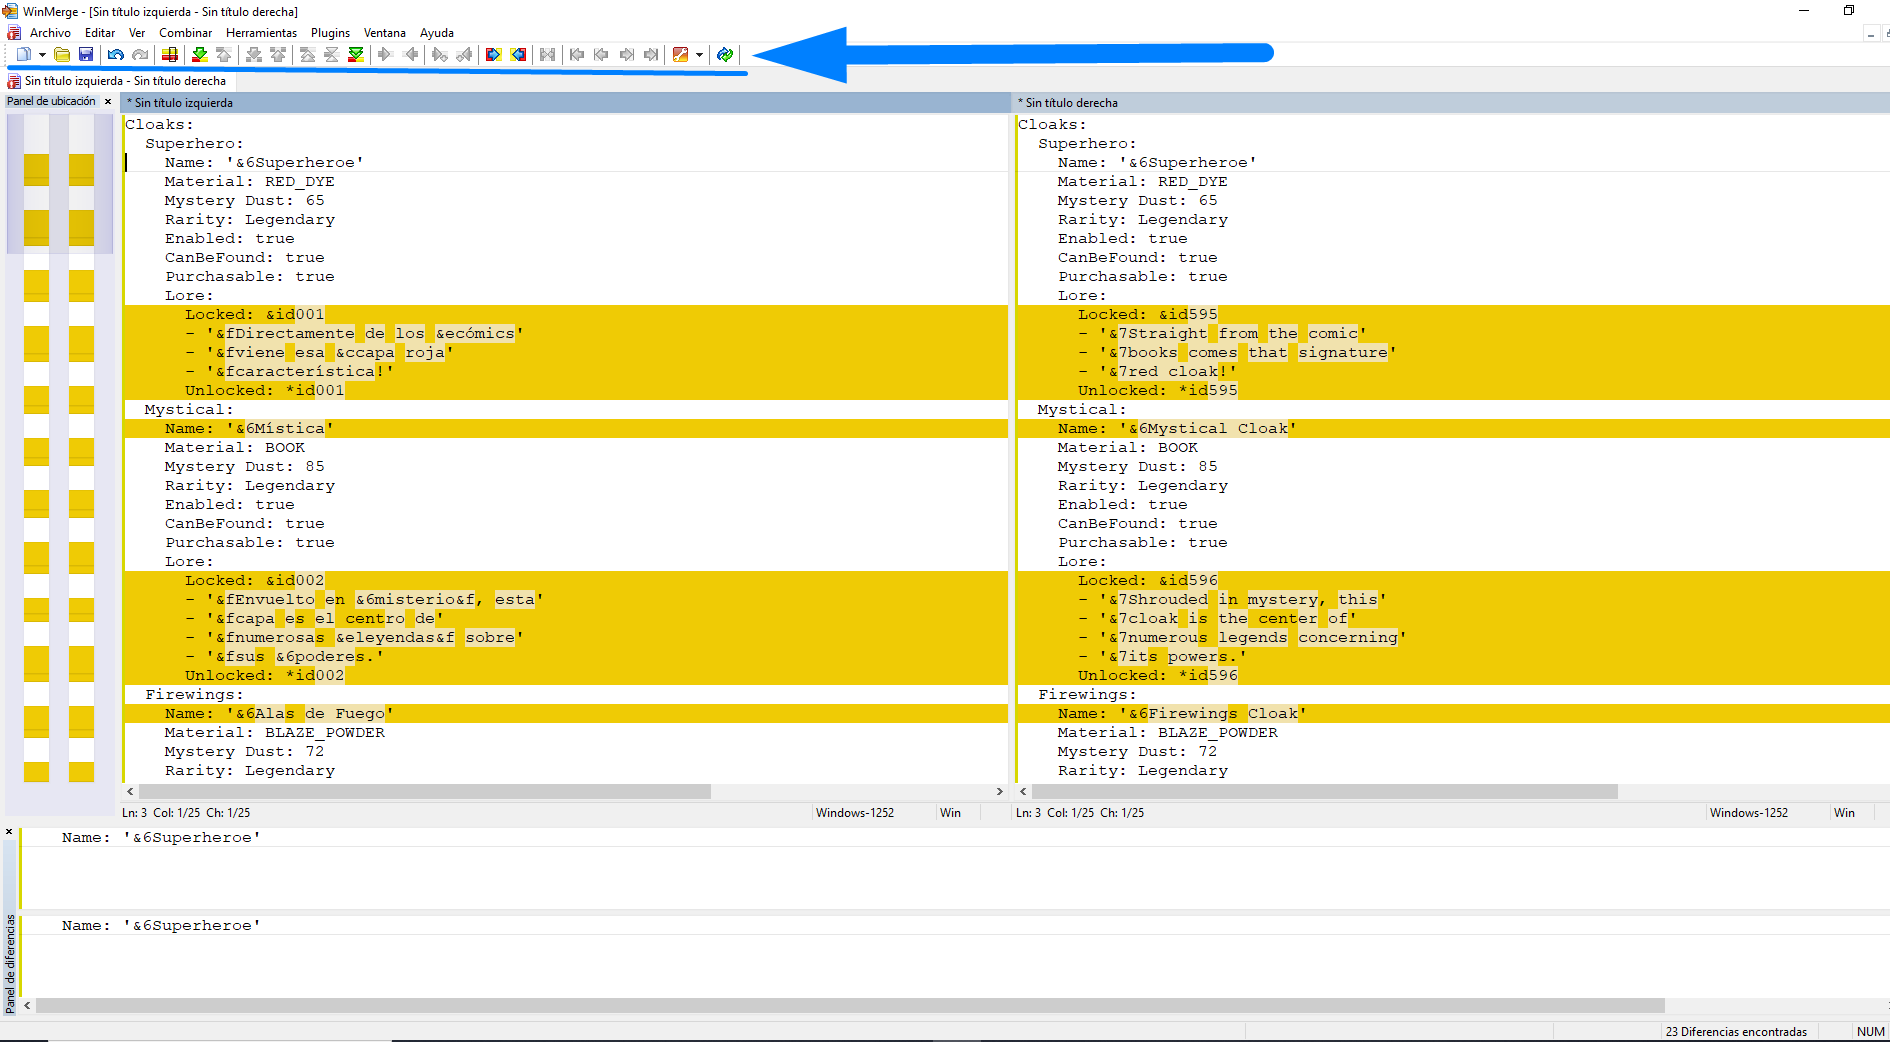Save the merged file
This screenshot has width=1890, height=1042.
click(86, 55)
